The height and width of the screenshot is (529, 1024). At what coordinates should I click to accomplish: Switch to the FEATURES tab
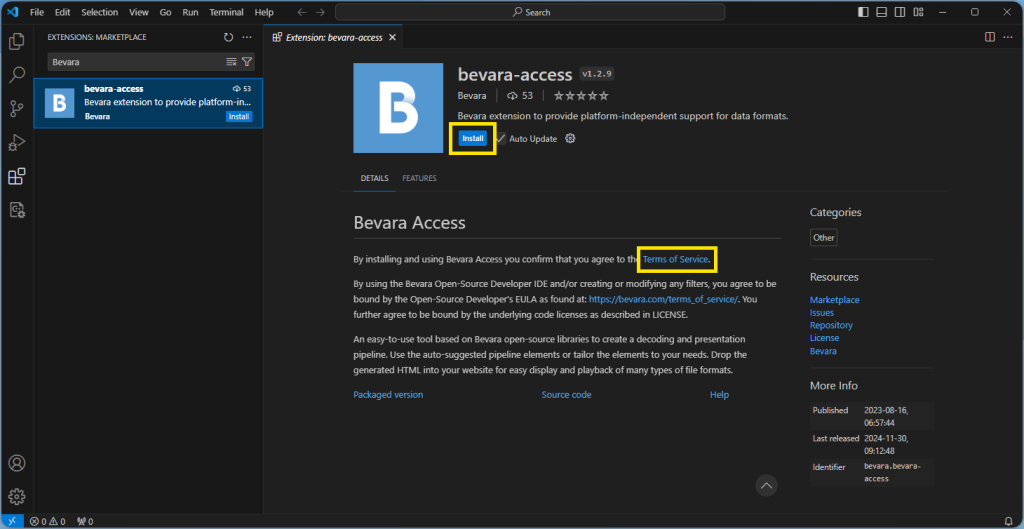click(x=419, y=178)
